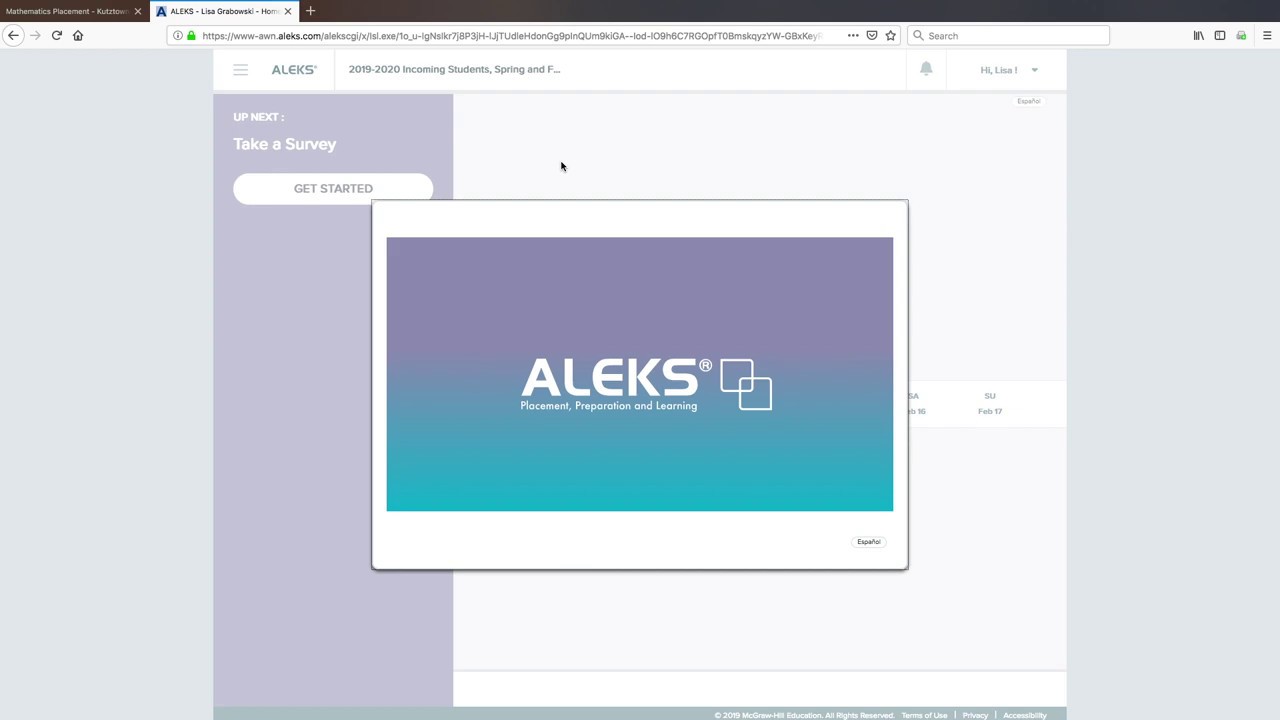Click the URL address field
The width and height of the screenshot is (1280, 720).
click(510, 35)
